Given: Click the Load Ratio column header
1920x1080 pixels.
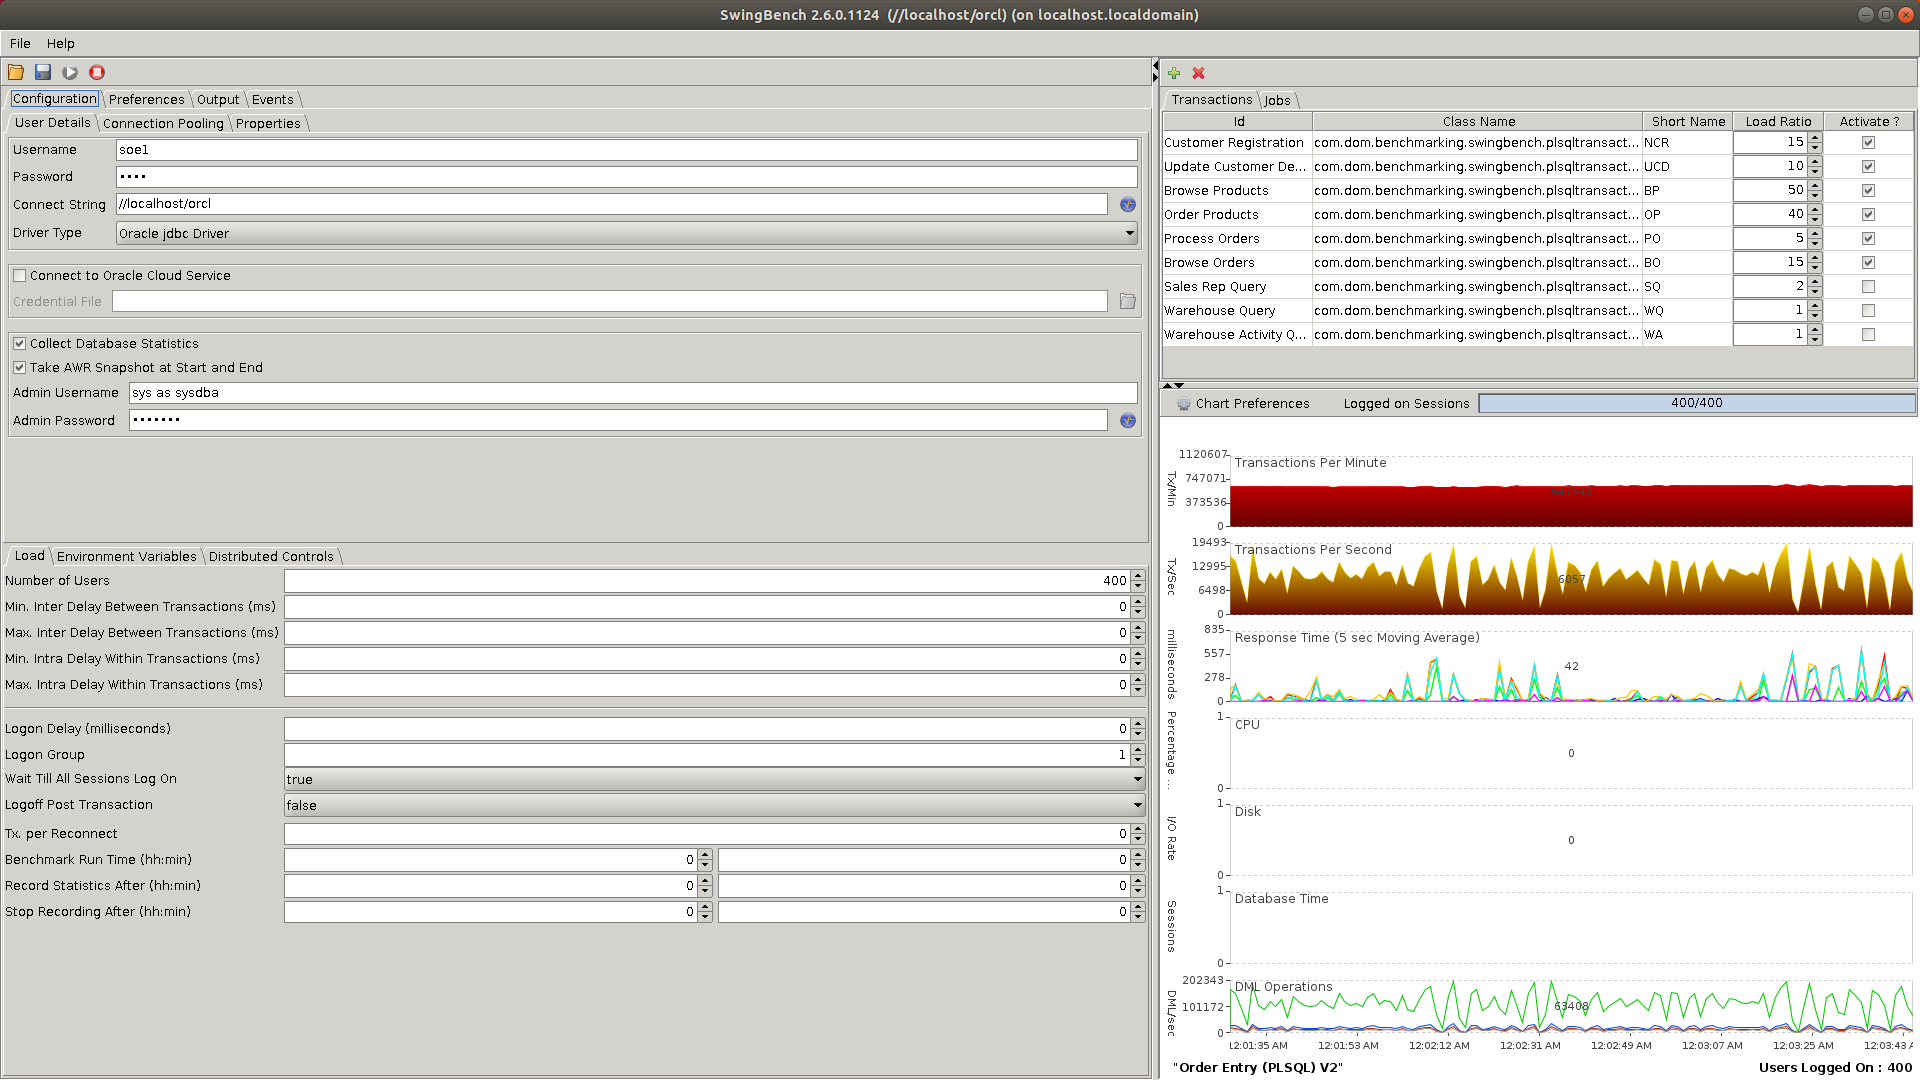Looking at the screenshot, I should (x=1778, y=121).
